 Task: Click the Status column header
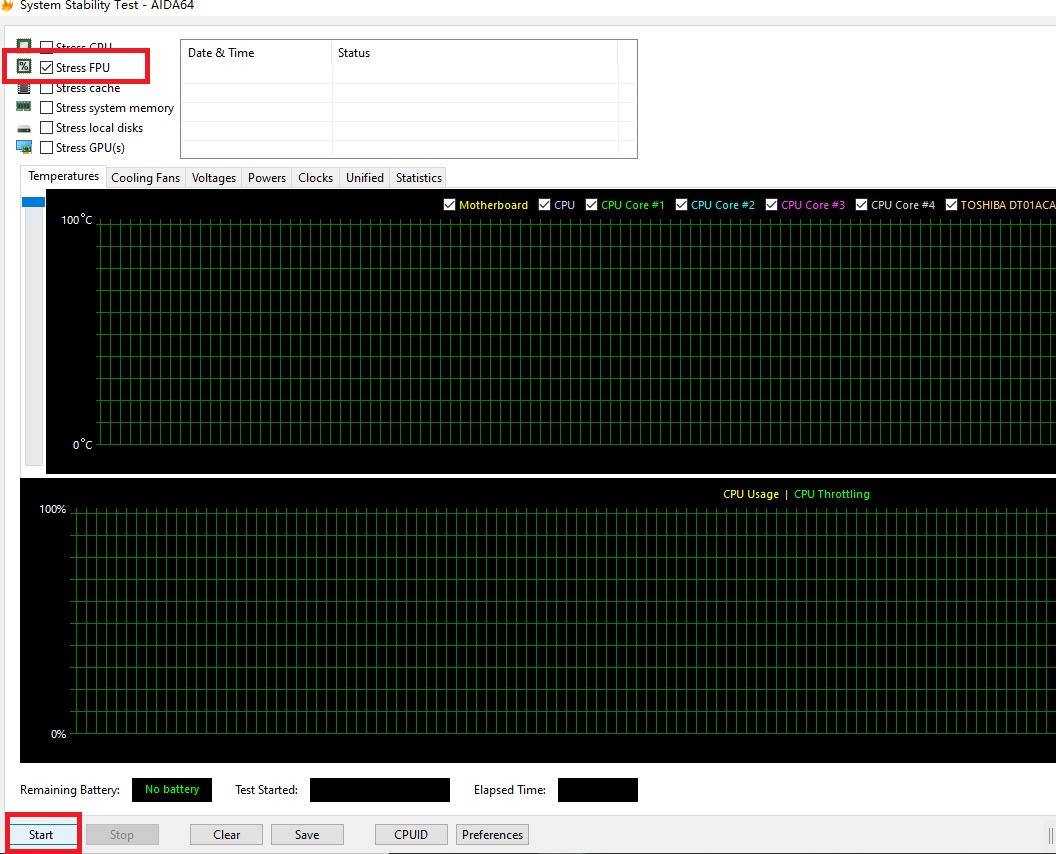click(475, 53)
